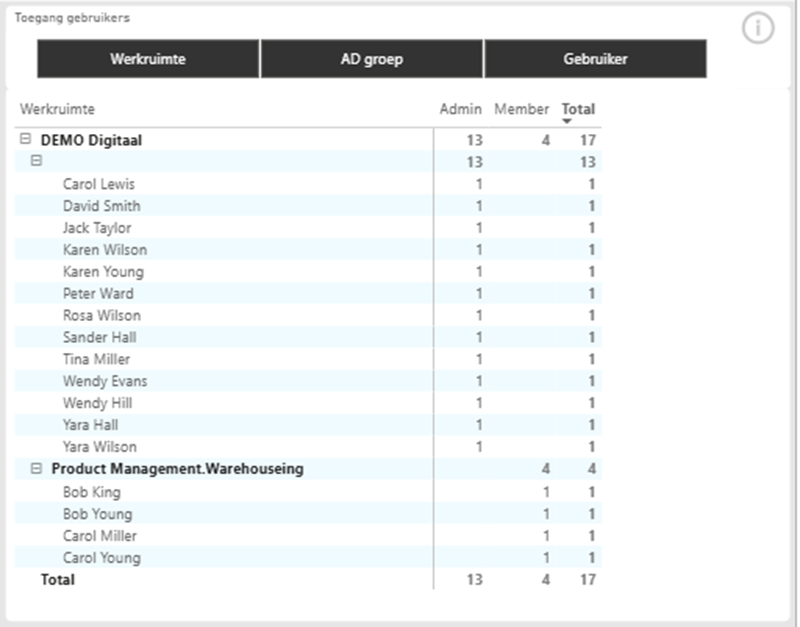Select Bob King under Product Management
The image size is (800, 627).
point(91,492)
